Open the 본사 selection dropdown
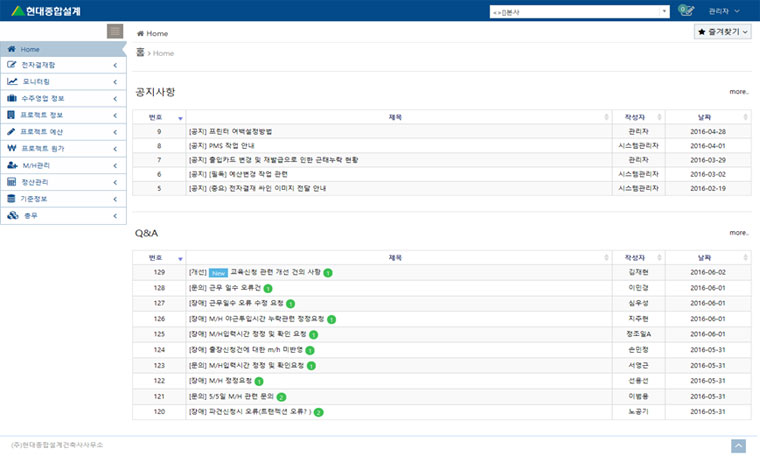760x456 pixels. 579,11
